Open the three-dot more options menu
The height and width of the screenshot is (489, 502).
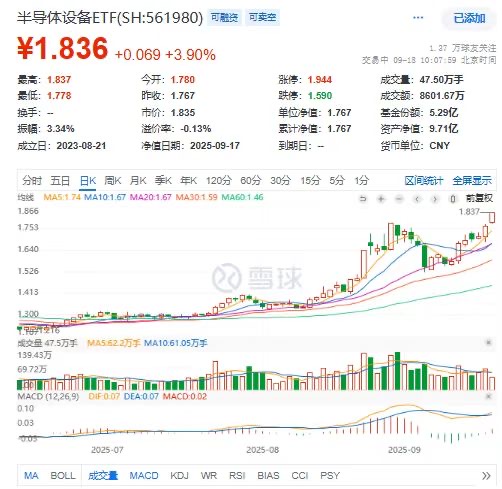coord(418,18)
